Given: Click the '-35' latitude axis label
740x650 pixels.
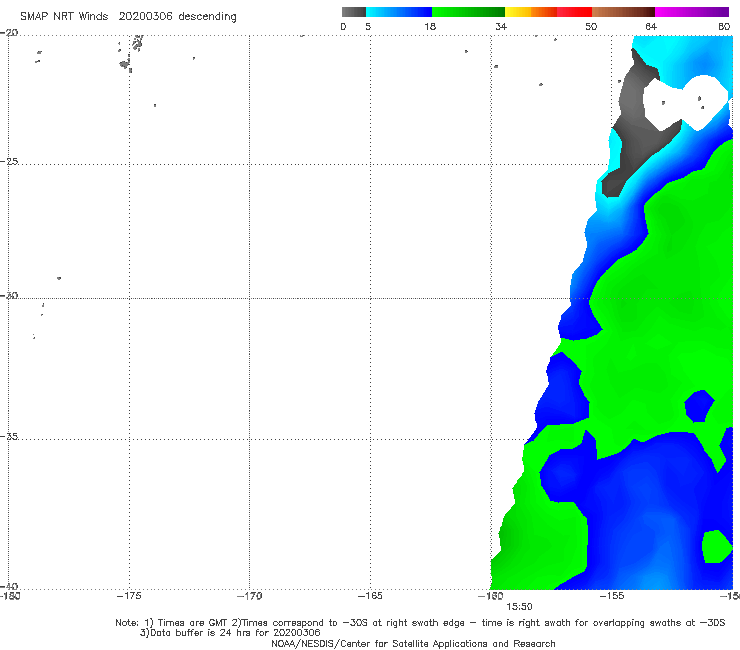Looking at the screenshot, I should click(x=9, y=436).
